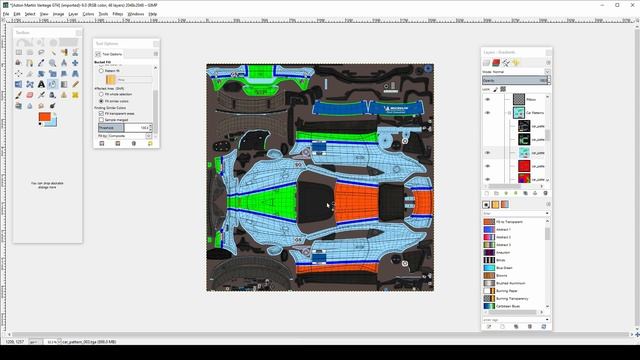Open the Fill by dropdown

pyautogui.click(x=149, y=136)
